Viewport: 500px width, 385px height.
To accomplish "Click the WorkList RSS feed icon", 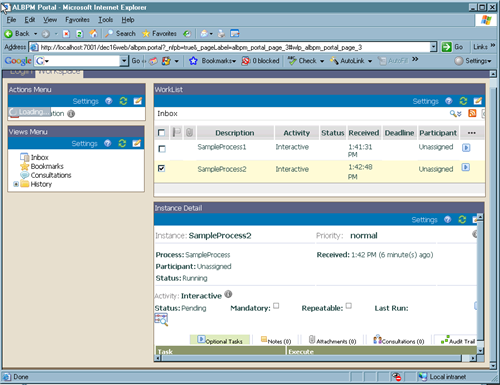I will [x=472, y=113].
